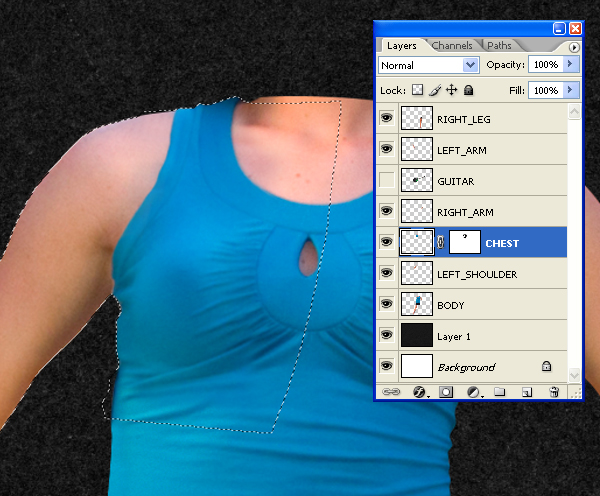Add layer mask button
600x496 pixels.
[446, 392]
